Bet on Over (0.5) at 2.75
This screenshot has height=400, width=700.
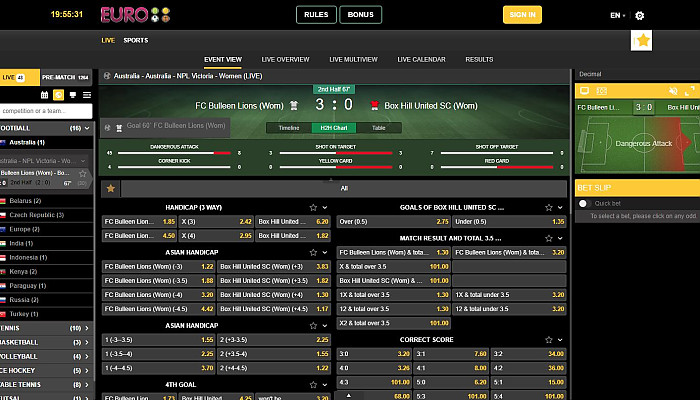tap(393, 222)
